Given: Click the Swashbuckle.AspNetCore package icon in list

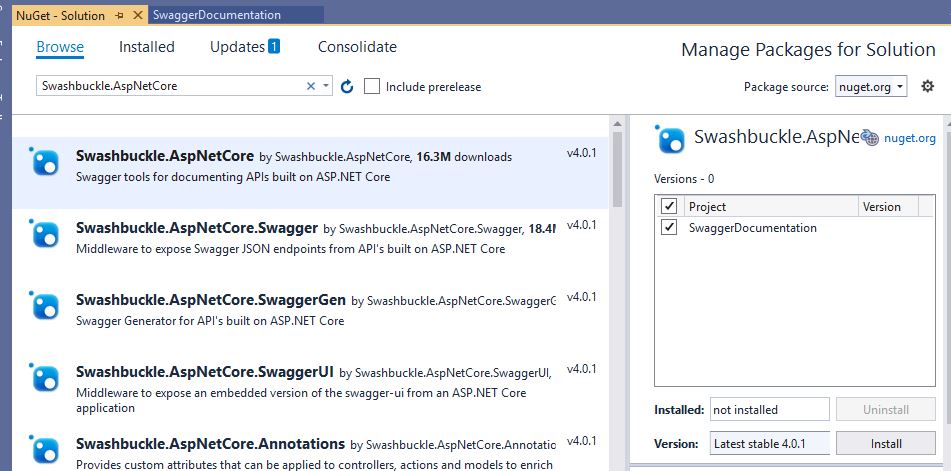Looking at the screenshot, I should tap(45, 162).
